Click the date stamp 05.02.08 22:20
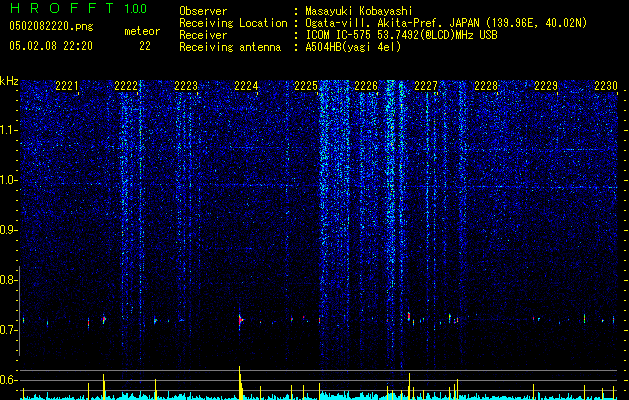 (51, 46)
